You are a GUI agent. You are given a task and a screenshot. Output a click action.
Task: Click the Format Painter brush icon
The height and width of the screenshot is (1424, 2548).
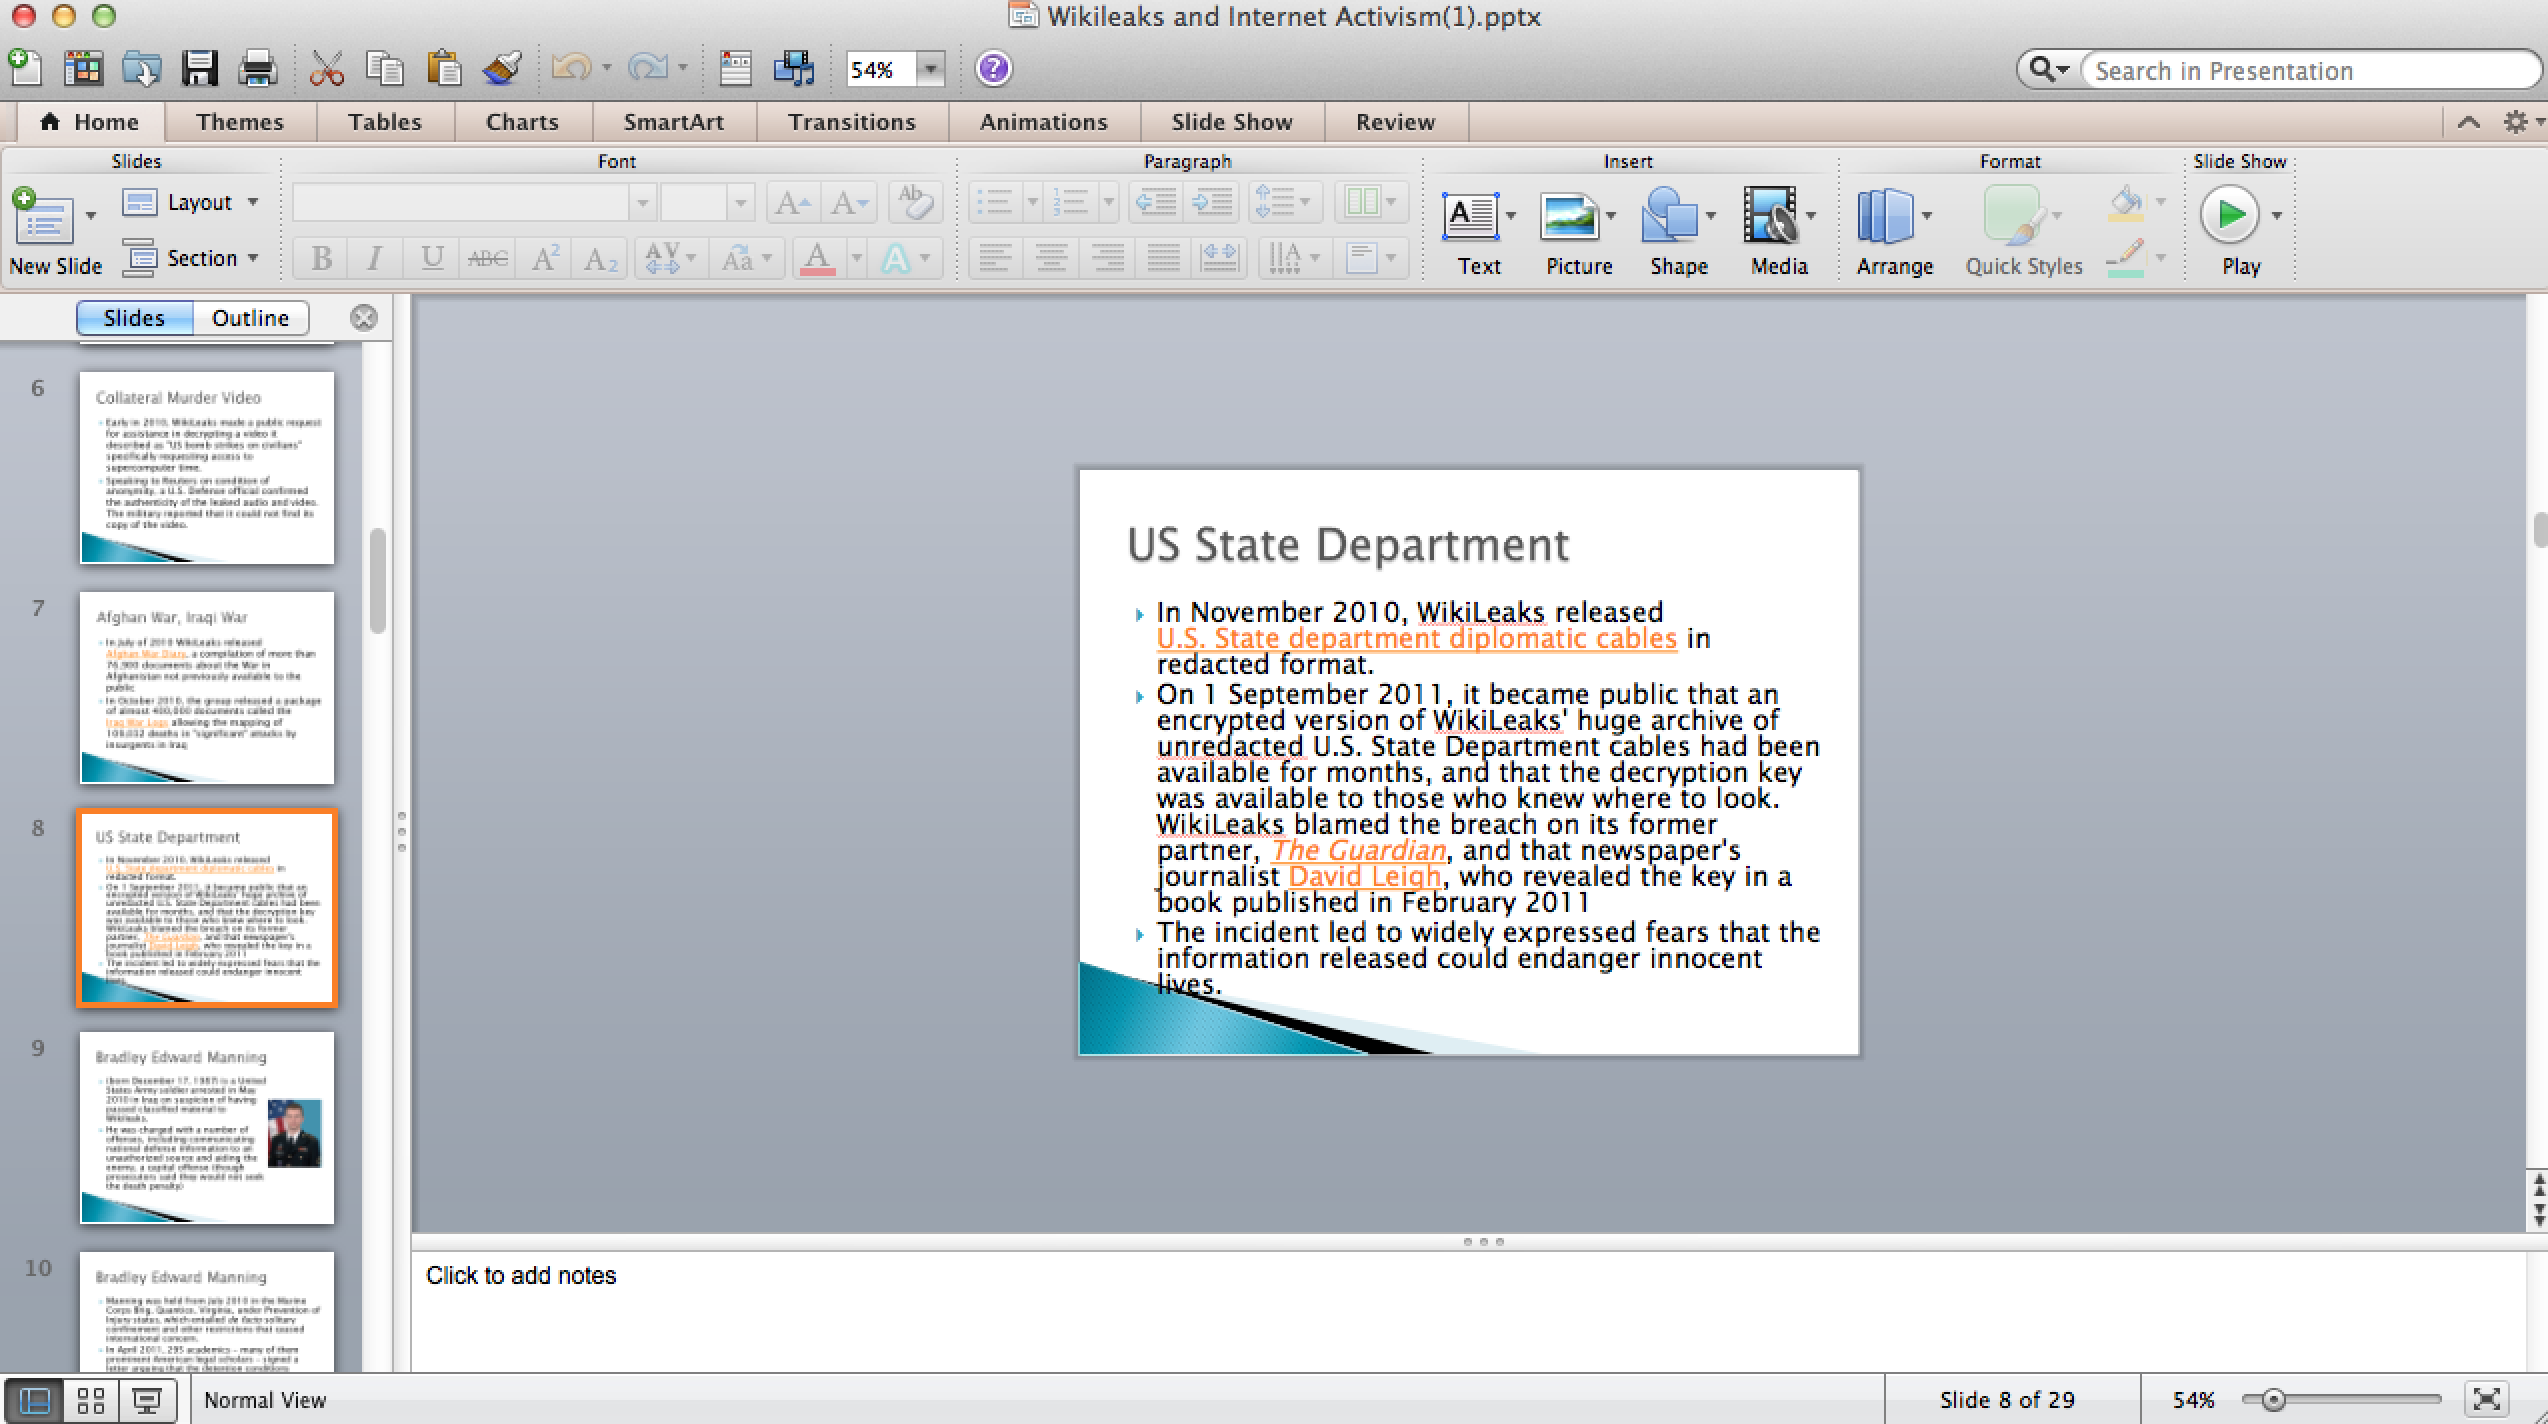coord(501,69)
